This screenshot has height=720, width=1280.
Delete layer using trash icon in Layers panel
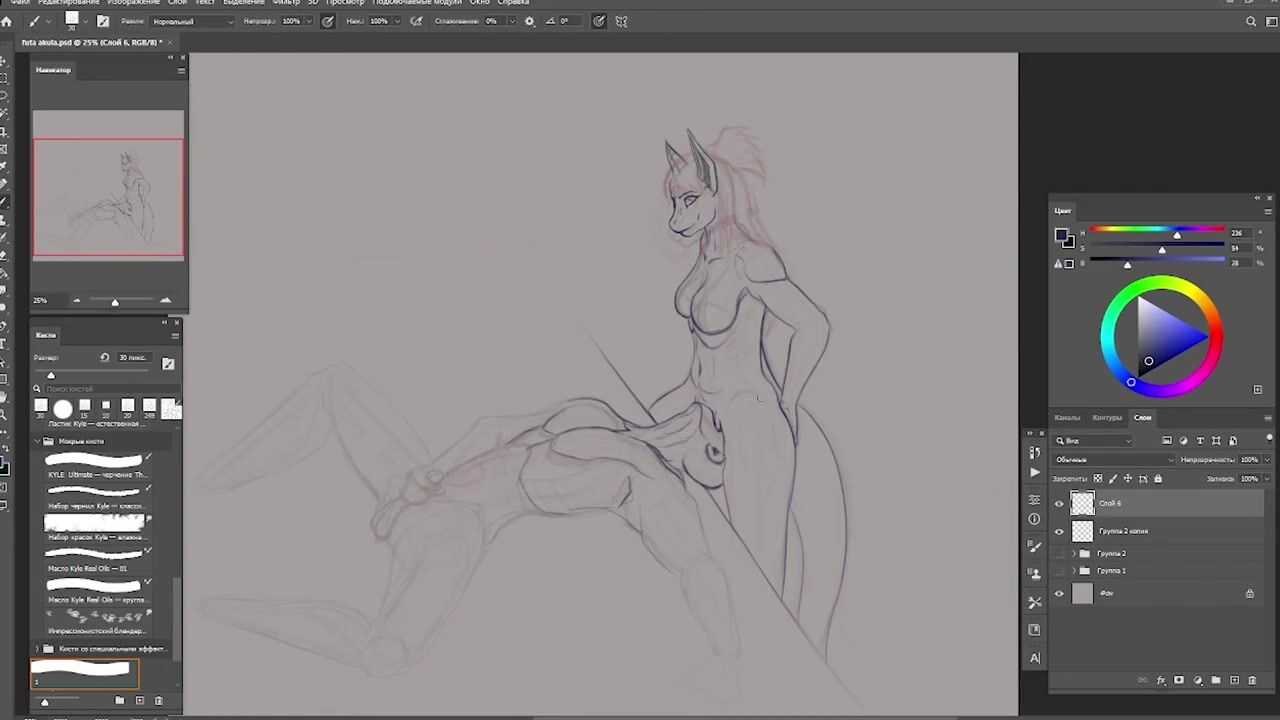(x=1252, y=680)
